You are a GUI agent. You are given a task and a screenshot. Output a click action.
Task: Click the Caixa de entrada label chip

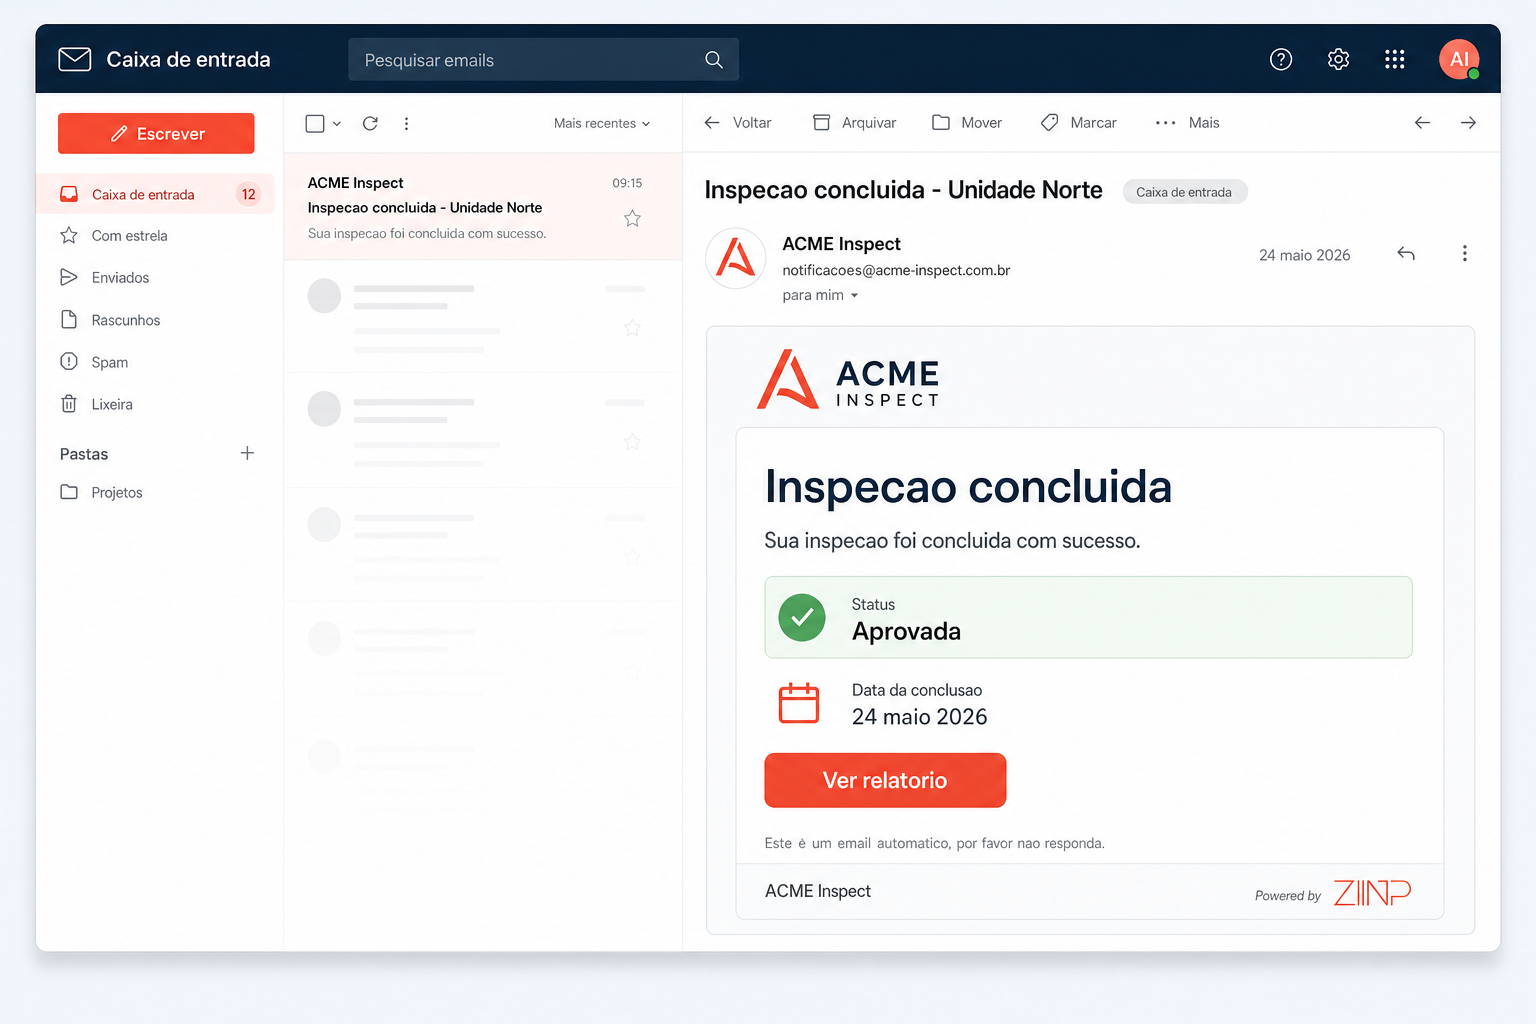tap(1184, 192)
